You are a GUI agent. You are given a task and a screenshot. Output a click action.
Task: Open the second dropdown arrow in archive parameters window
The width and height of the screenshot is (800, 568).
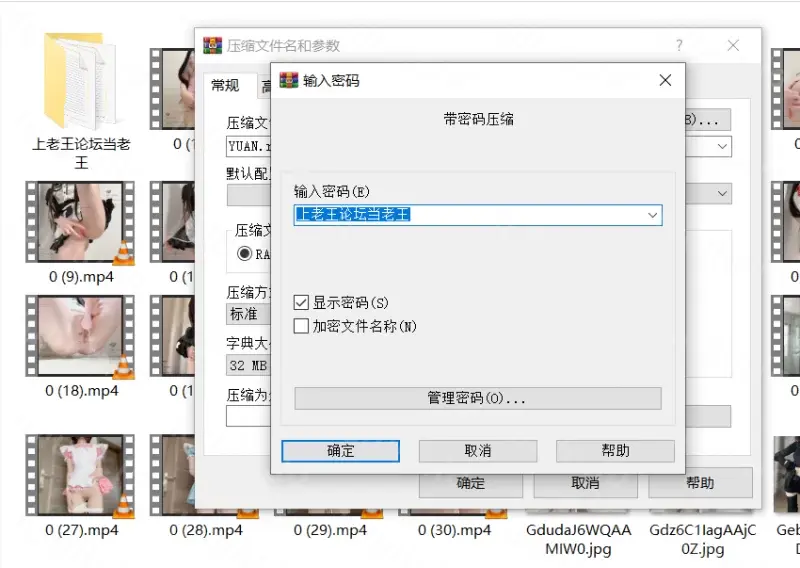[722, 193]
